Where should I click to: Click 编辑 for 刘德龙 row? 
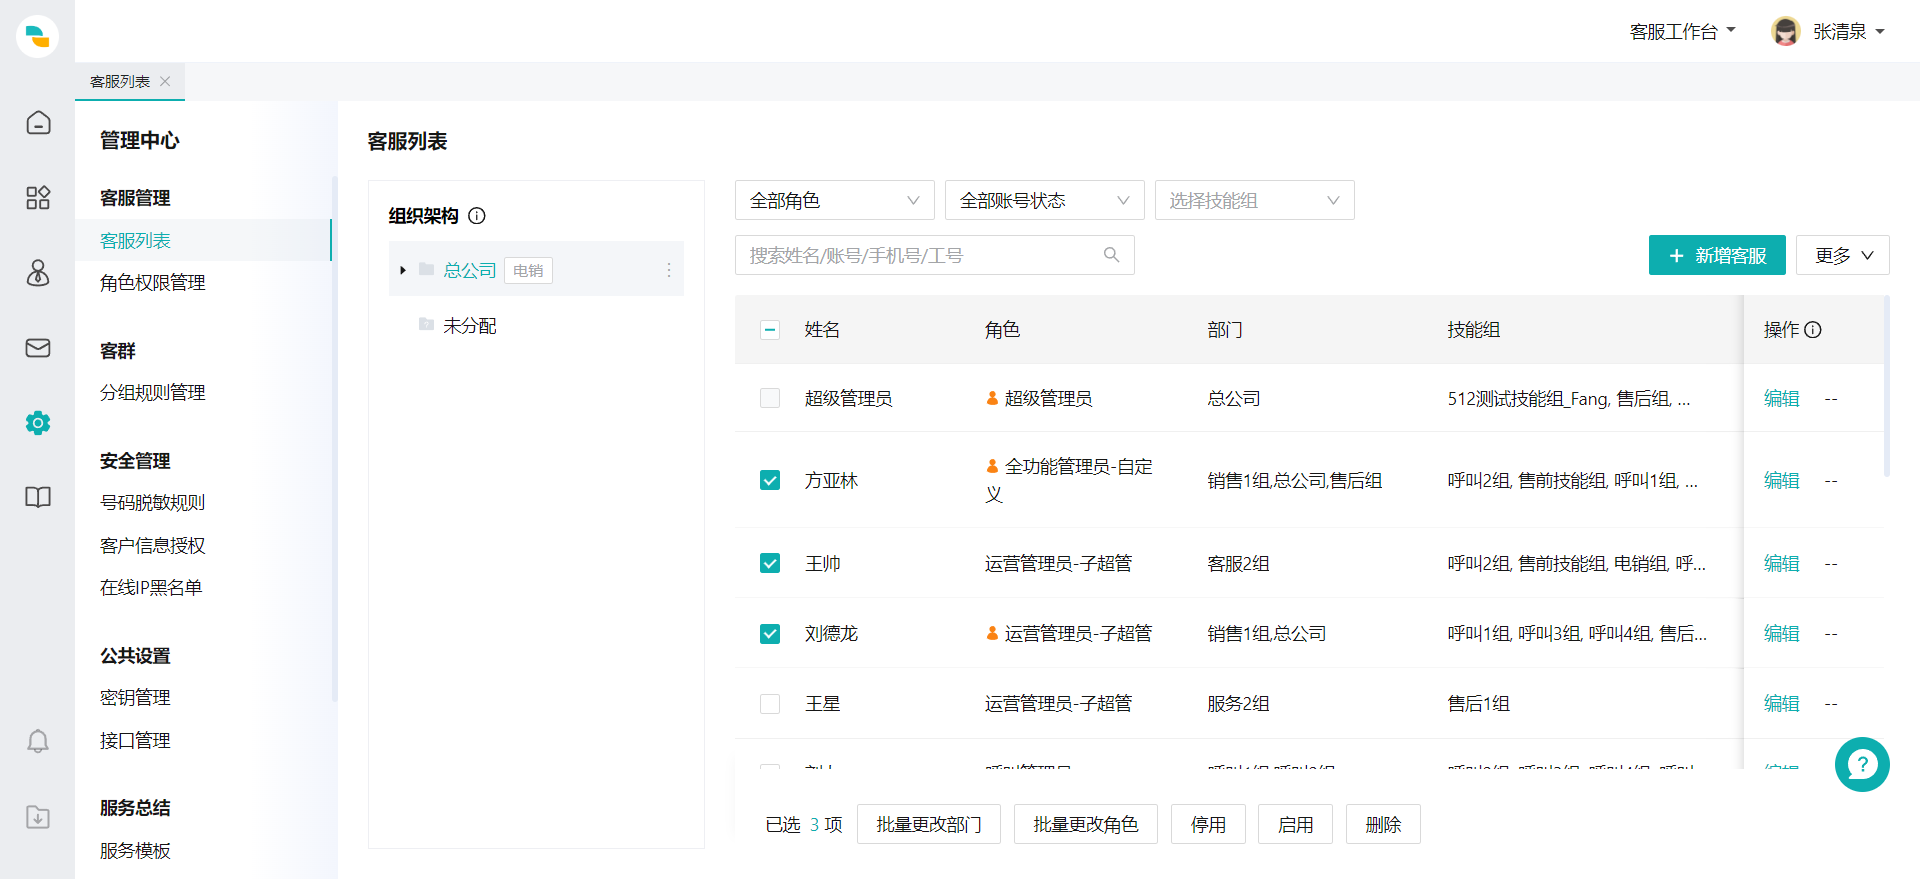click(x=1781, y=634)
